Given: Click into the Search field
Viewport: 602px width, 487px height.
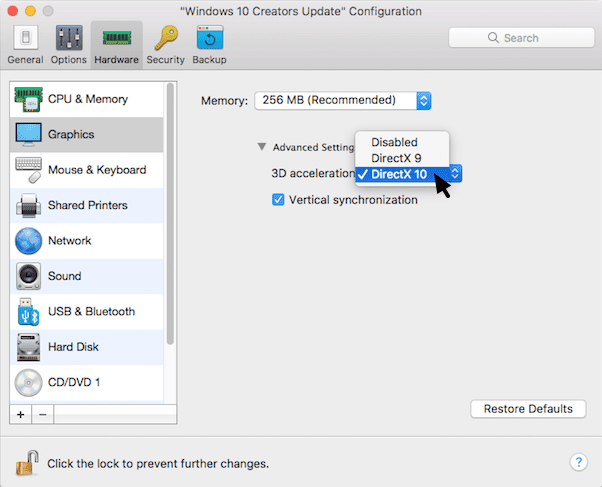Looking at the screenshot, I should click(x=521, y=38).
